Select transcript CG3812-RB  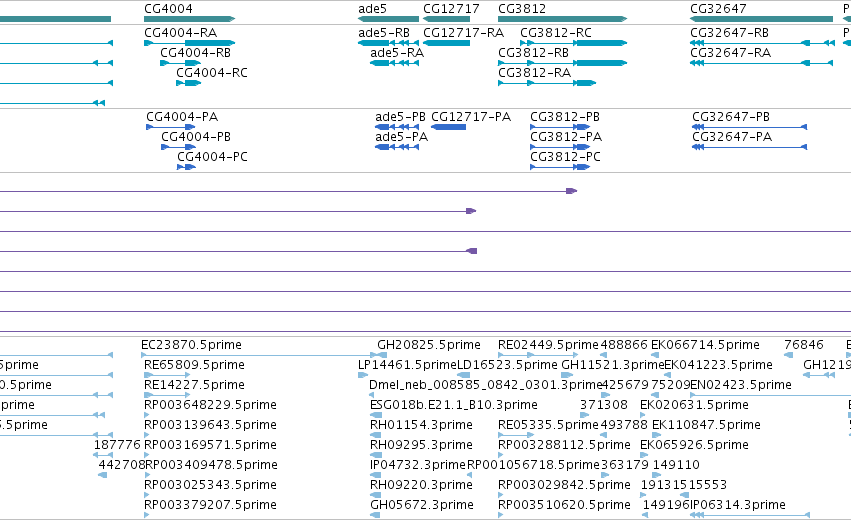pos(534,53)
